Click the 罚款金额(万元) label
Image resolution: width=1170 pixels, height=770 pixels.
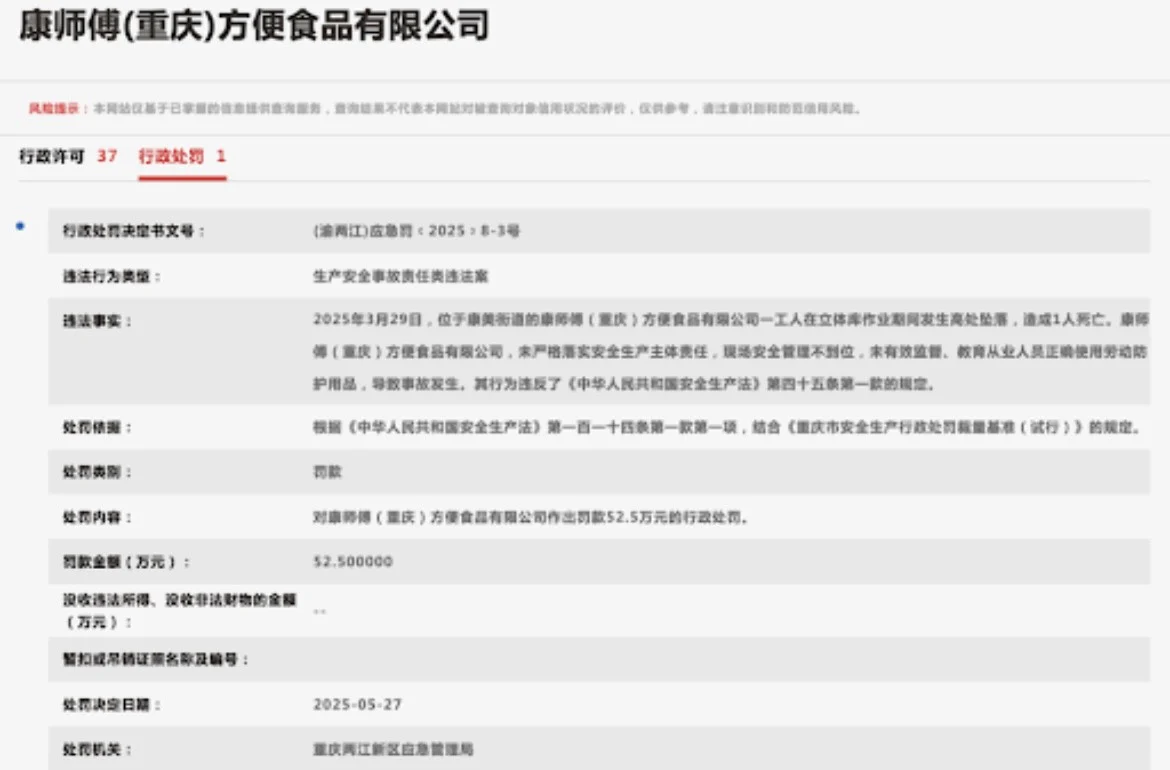pos(126,562)
